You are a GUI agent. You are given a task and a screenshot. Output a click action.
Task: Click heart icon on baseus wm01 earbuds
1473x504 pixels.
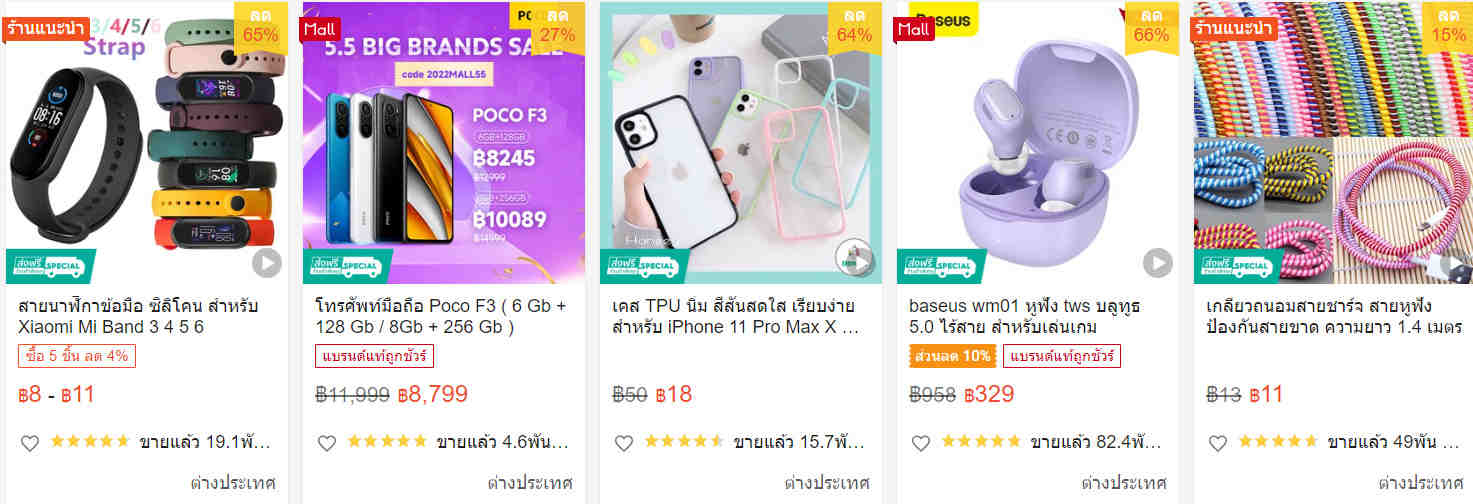pyautogui.click(x=920, y=443)
